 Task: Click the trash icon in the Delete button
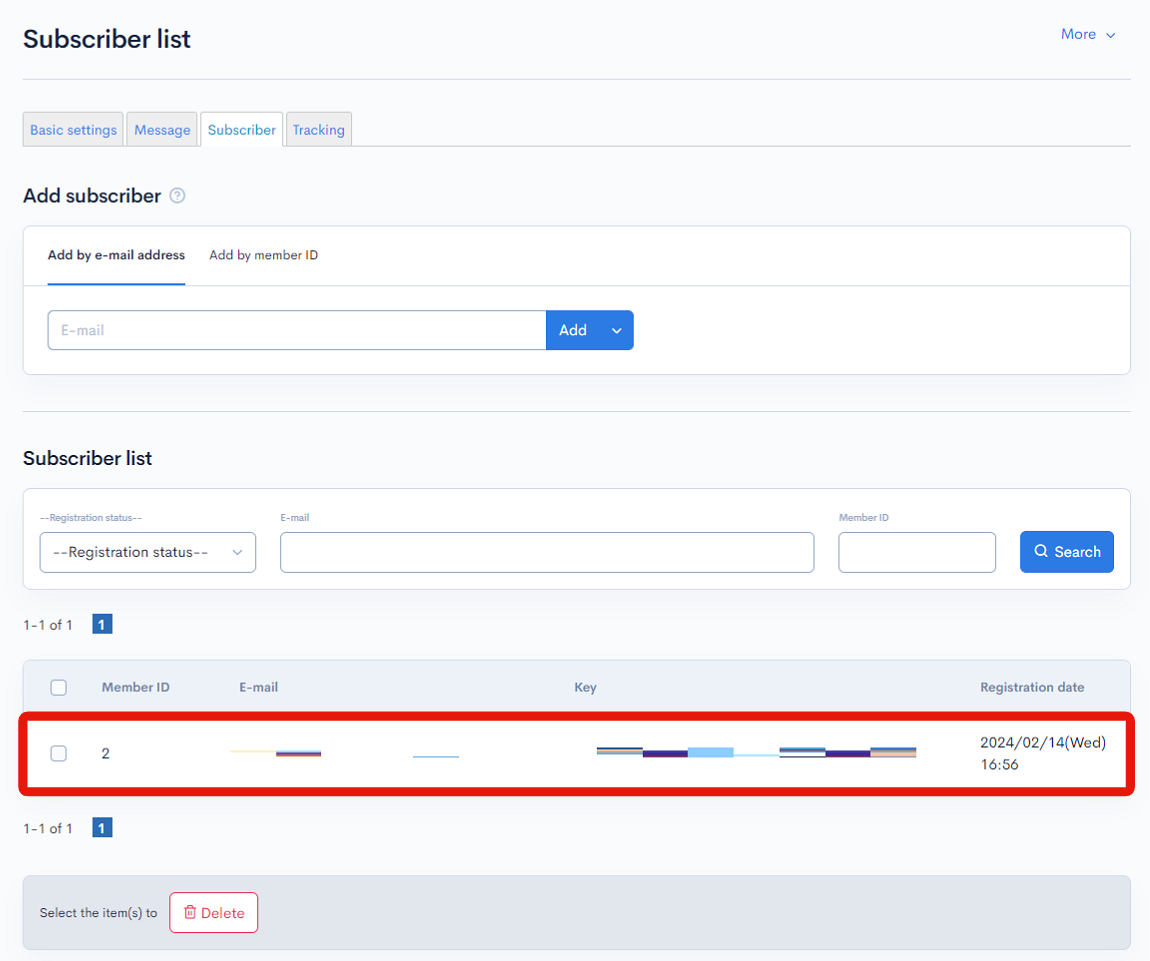[x=190, y=912]
